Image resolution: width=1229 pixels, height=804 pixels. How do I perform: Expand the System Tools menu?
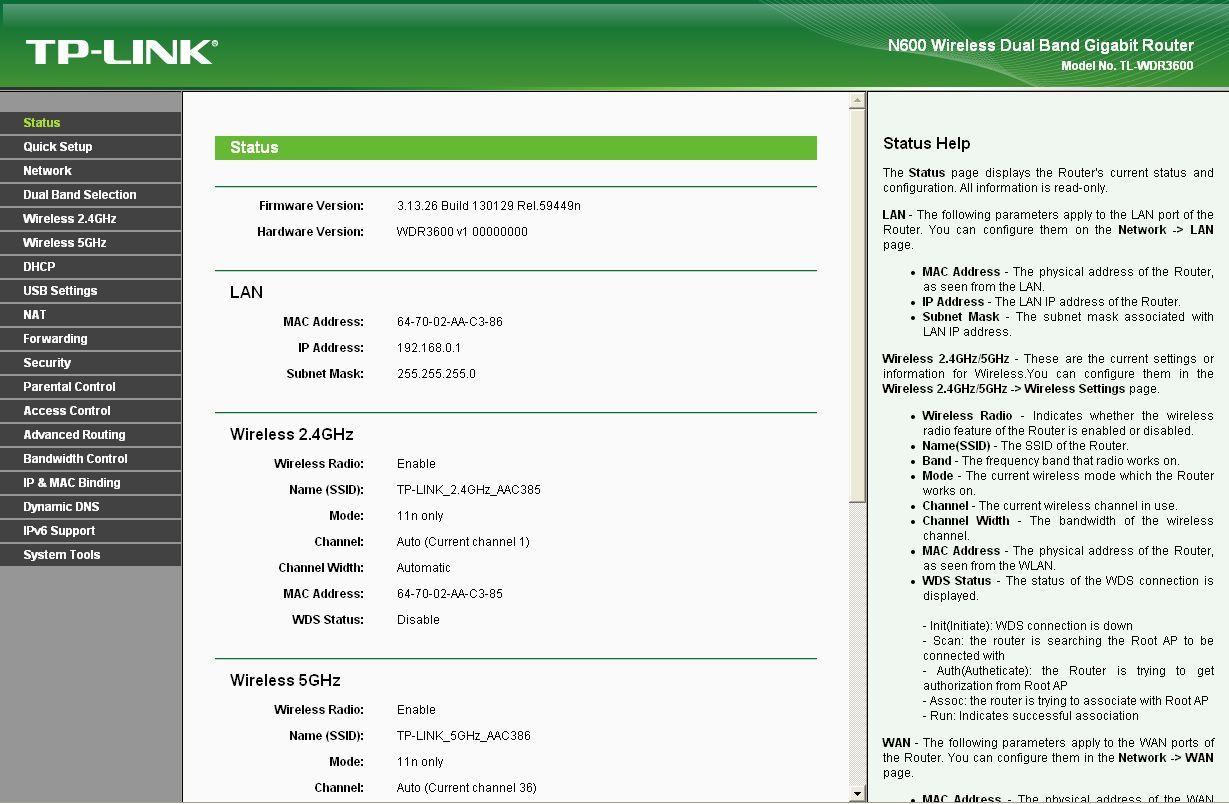(x=62, y=555)
